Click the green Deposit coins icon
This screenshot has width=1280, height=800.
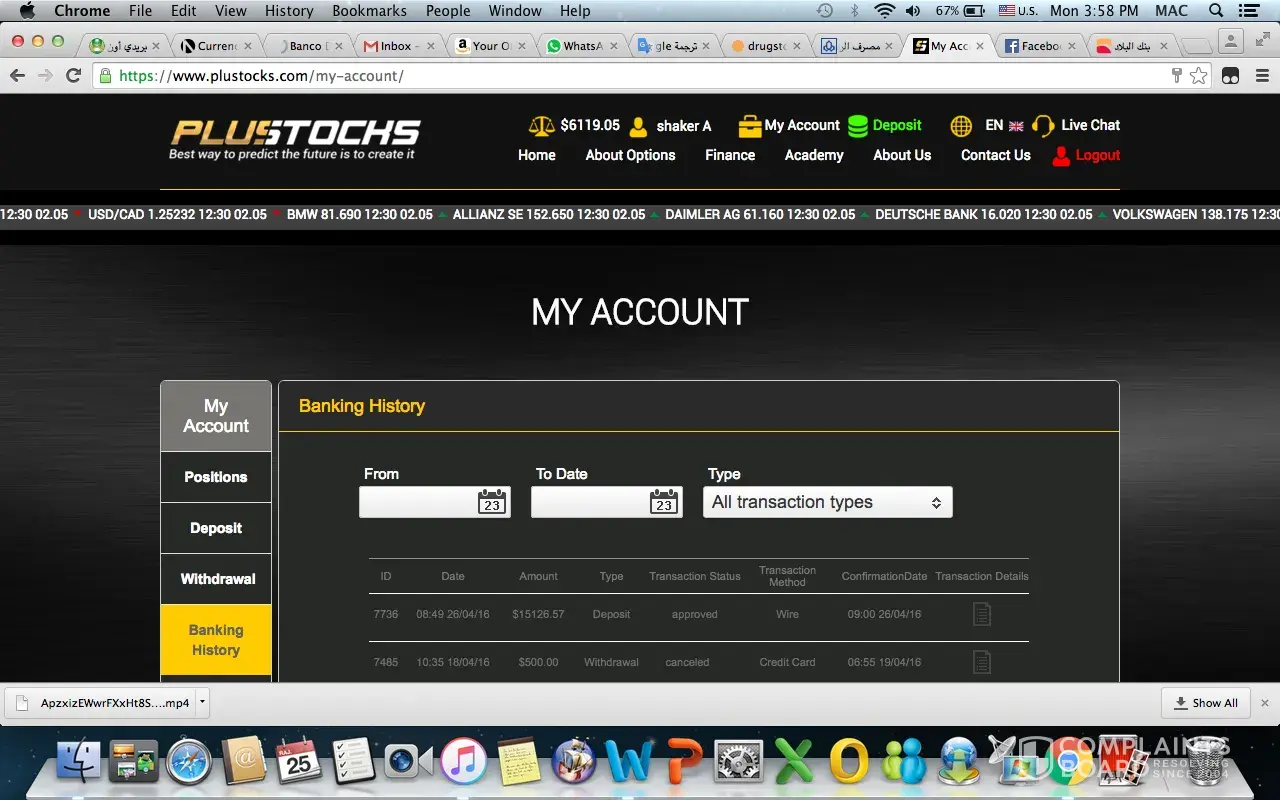[x=857, y=126]
